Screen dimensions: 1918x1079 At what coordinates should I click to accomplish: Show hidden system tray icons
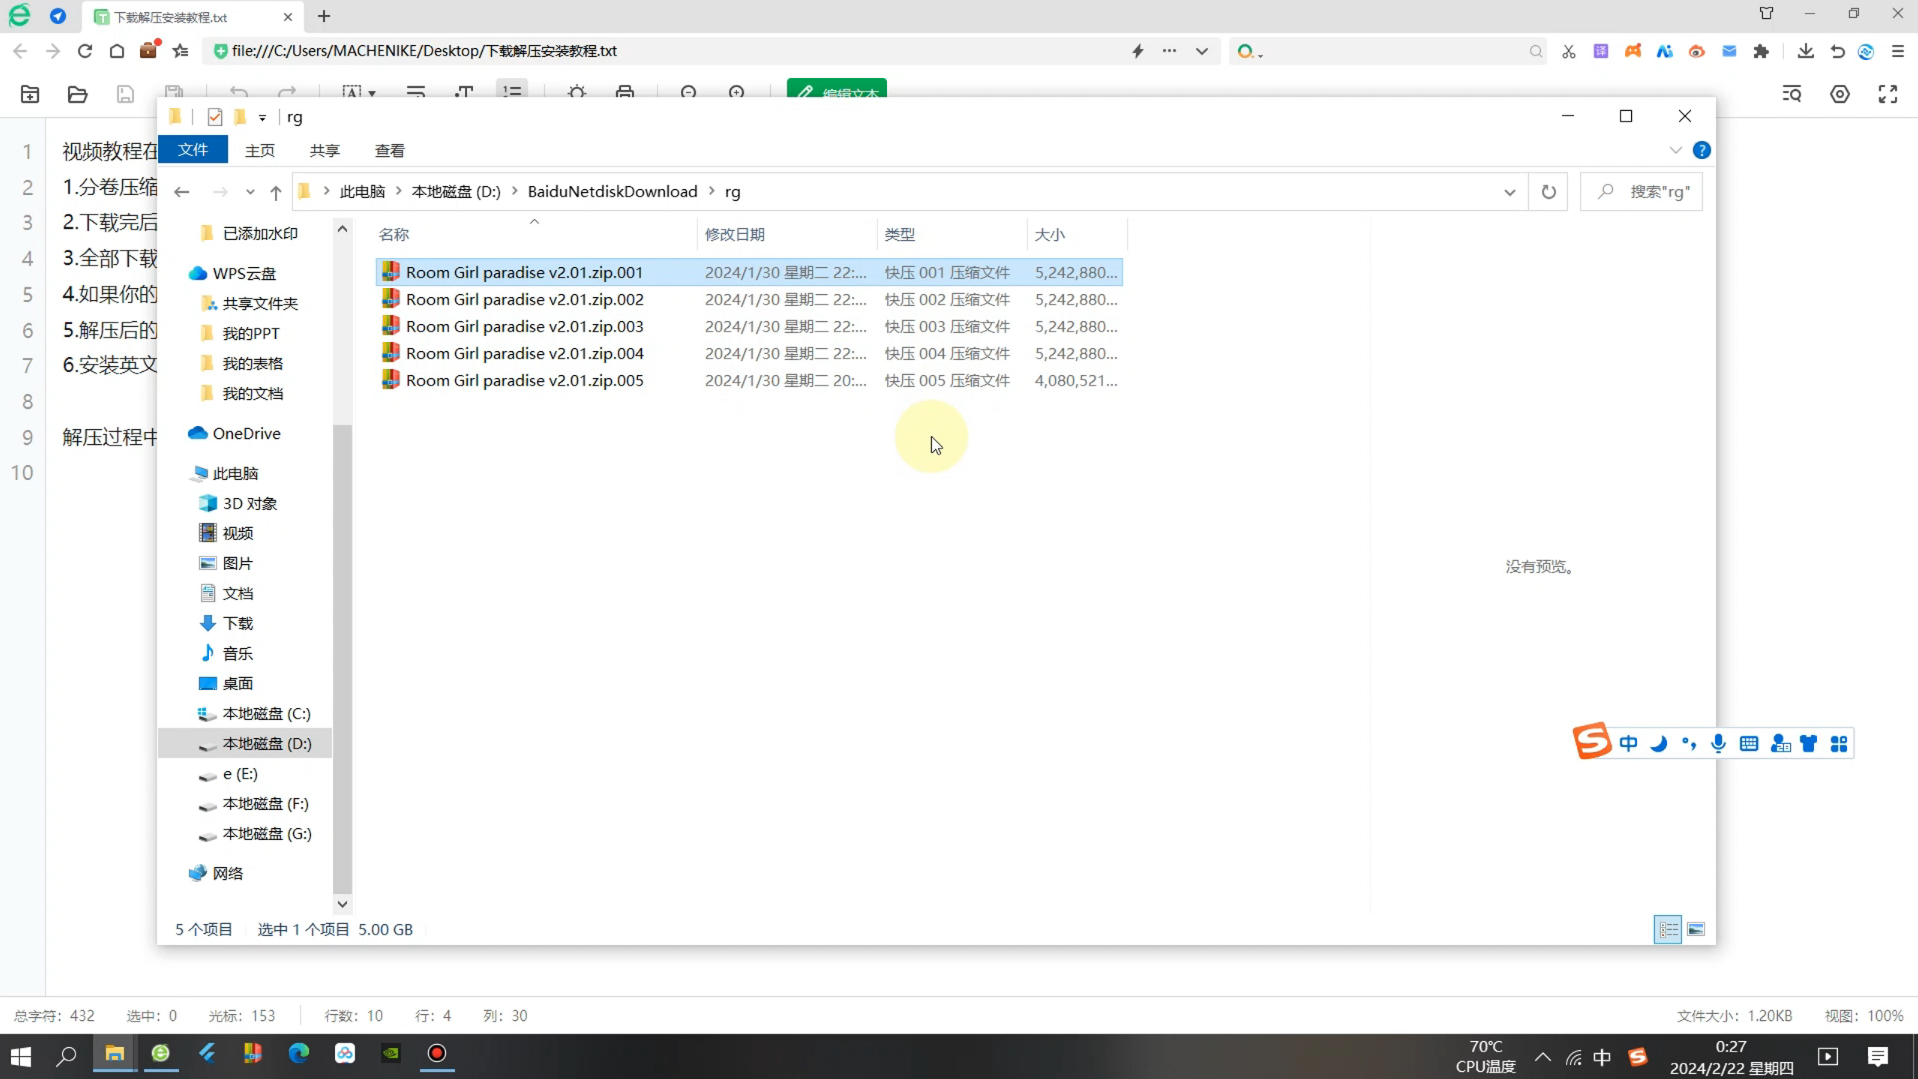(x=1543, y=1057)
